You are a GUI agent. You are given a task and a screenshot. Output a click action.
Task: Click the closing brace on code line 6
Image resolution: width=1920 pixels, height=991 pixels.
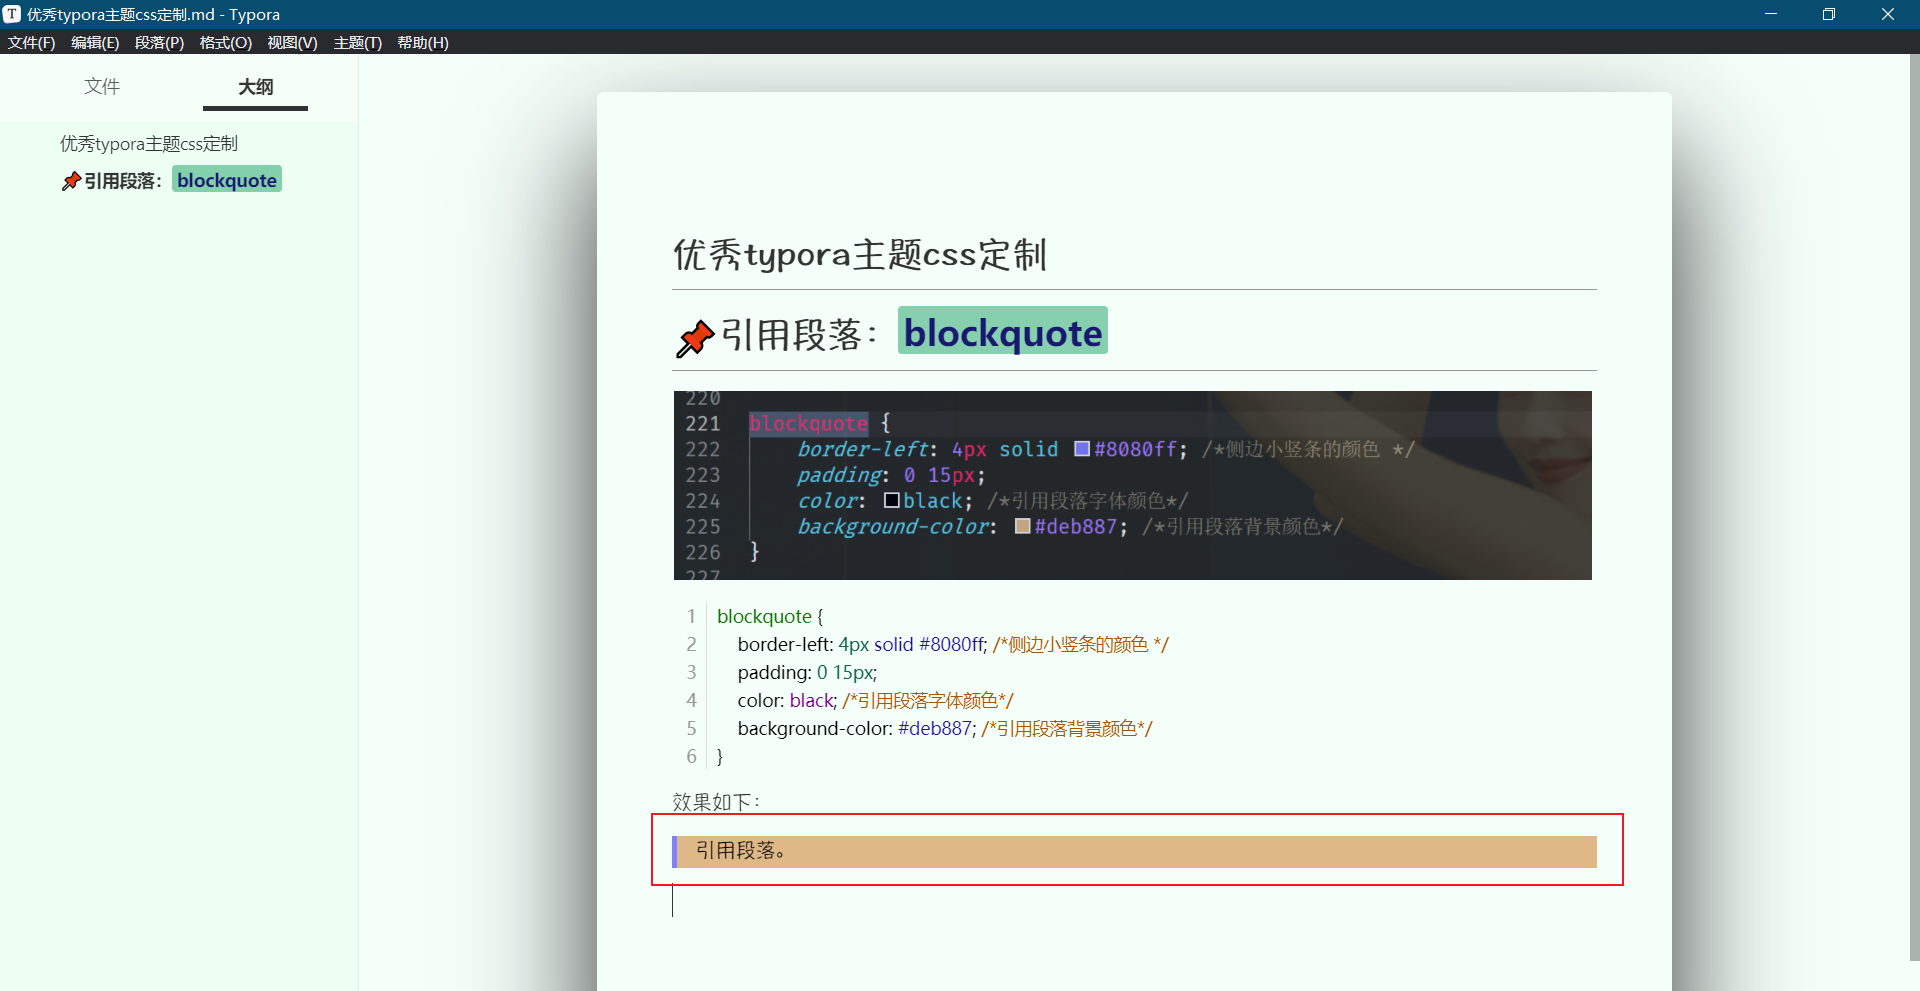[x=720, y=756]
